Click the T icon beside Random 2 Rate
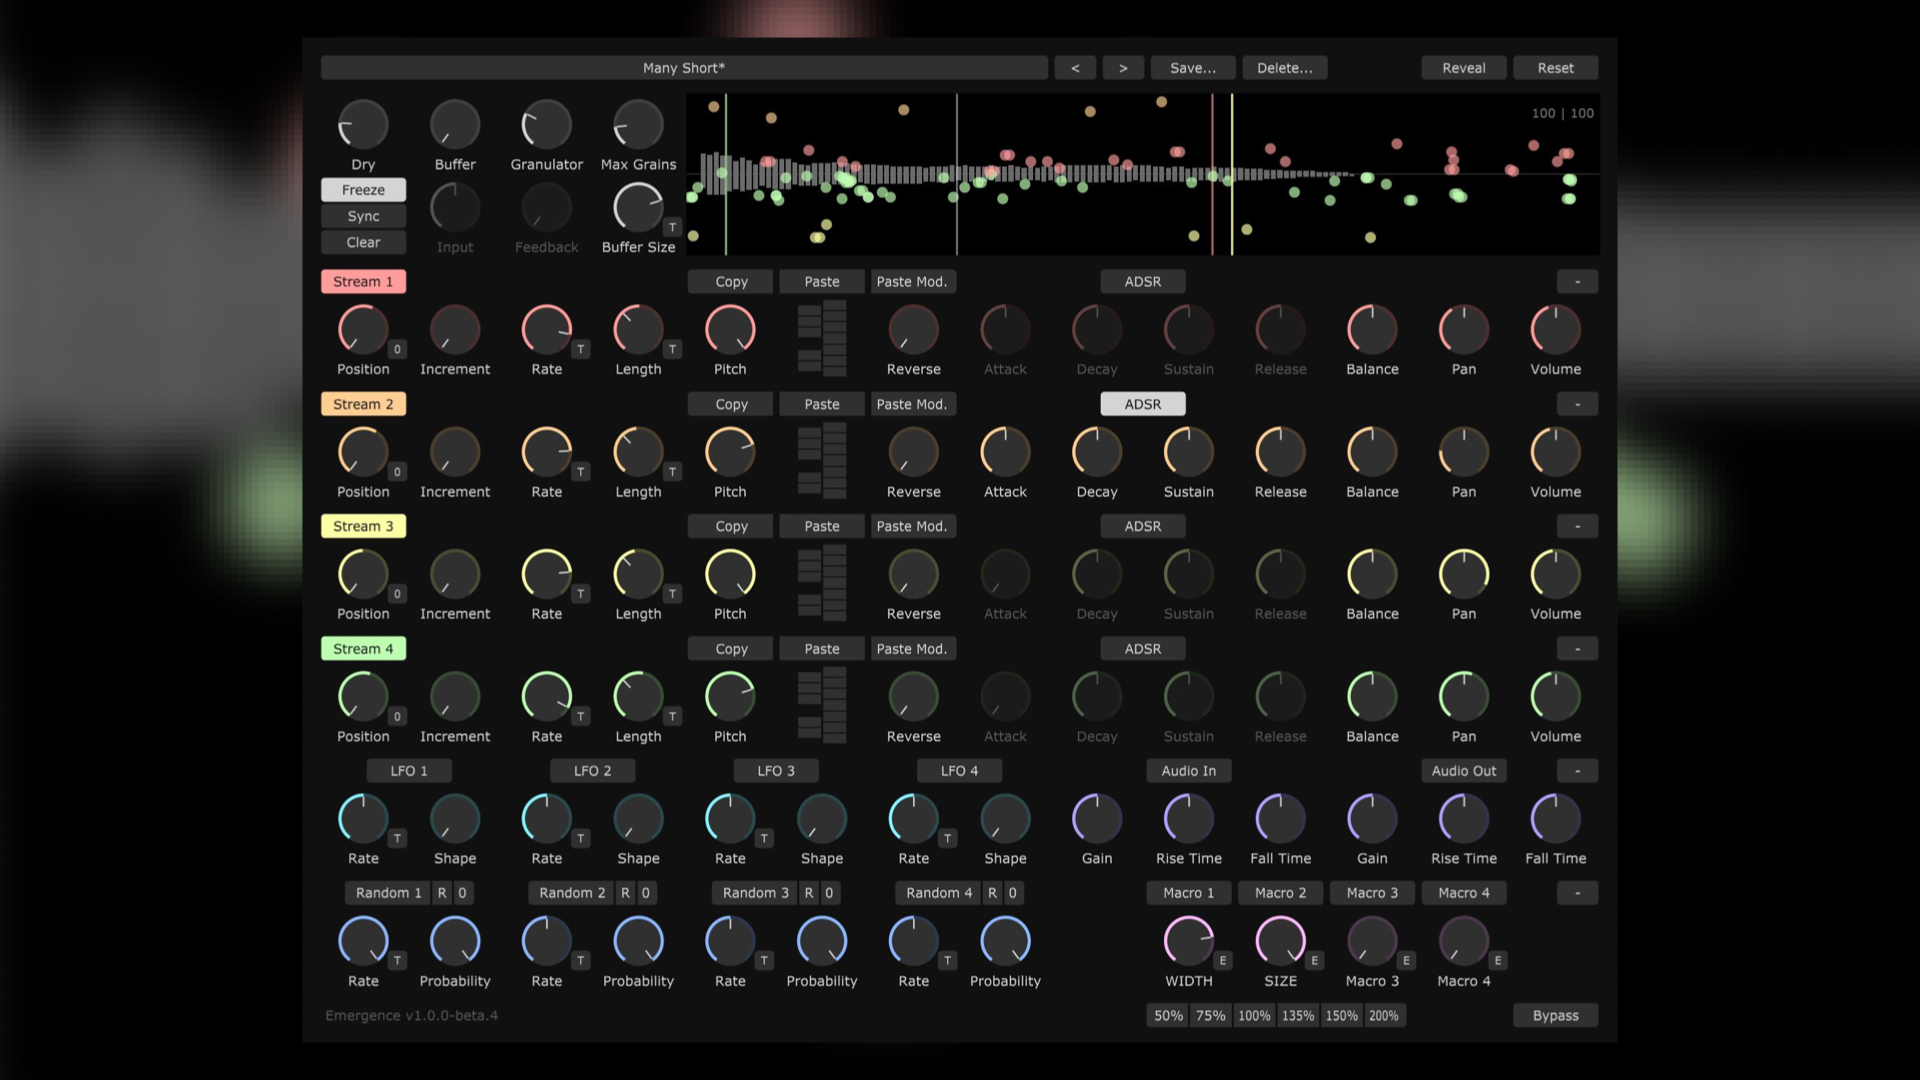The width and height of the screenshot is (1920, 1080). (x=580, y=960)
